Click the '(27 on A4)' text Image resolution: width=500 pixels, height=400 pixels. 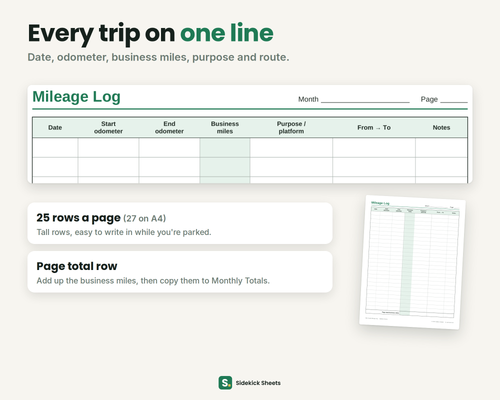click(144, 218)
